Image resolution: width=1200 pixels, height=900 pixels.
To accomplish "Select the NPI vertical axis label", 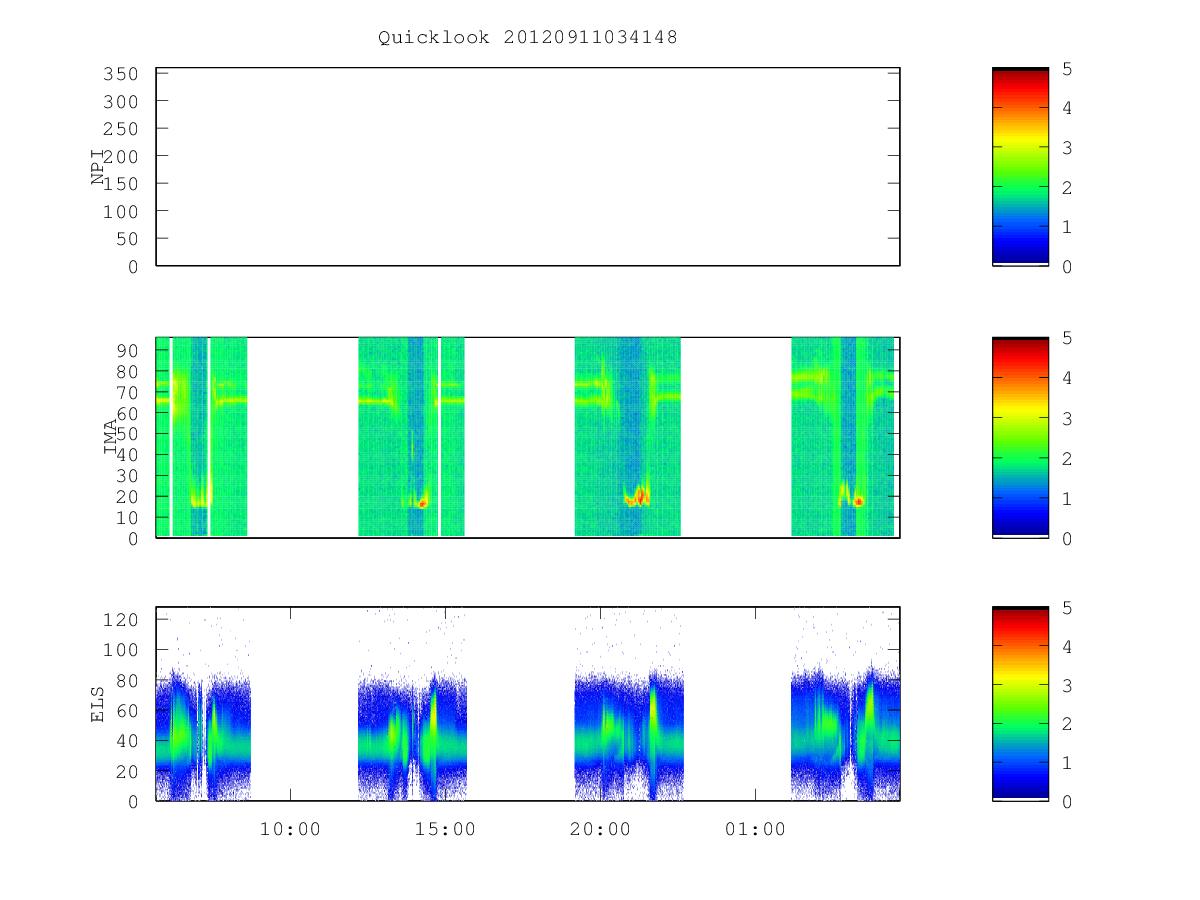I will [x=98, y=167].
